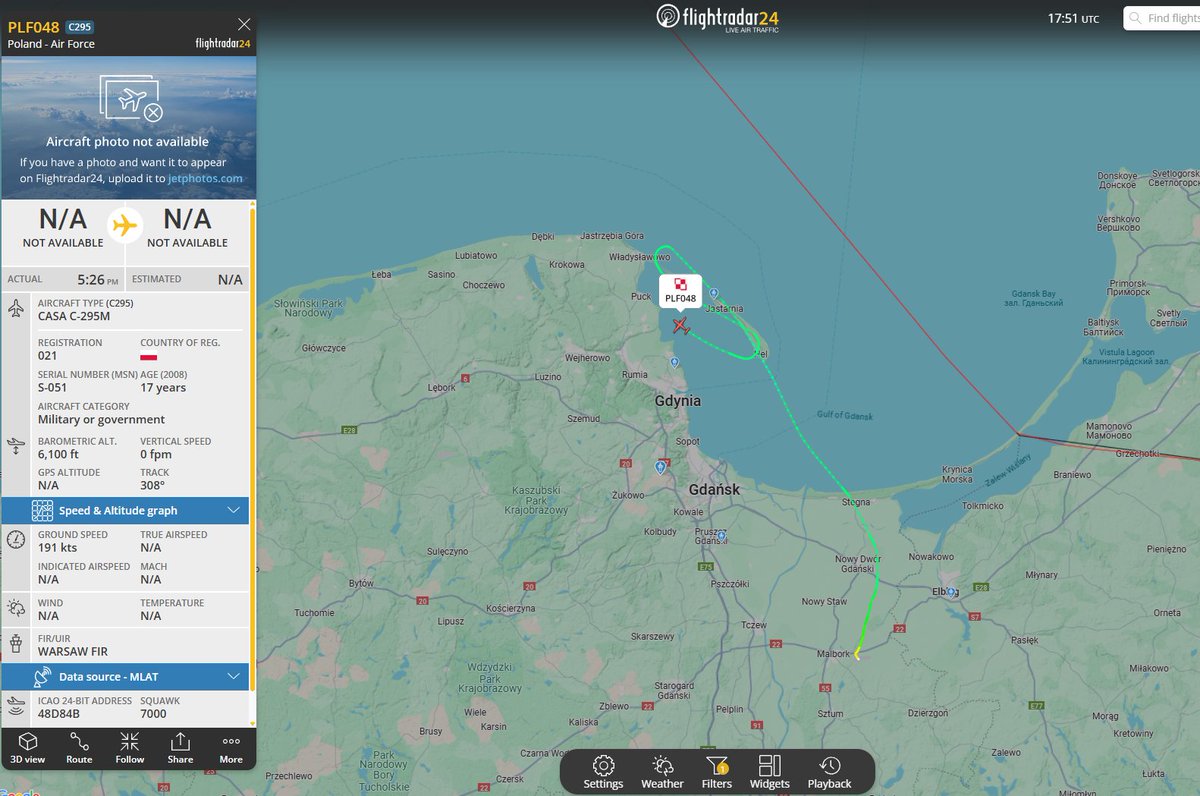Click the PLF048 callsign label on the map

click(680, 298)
